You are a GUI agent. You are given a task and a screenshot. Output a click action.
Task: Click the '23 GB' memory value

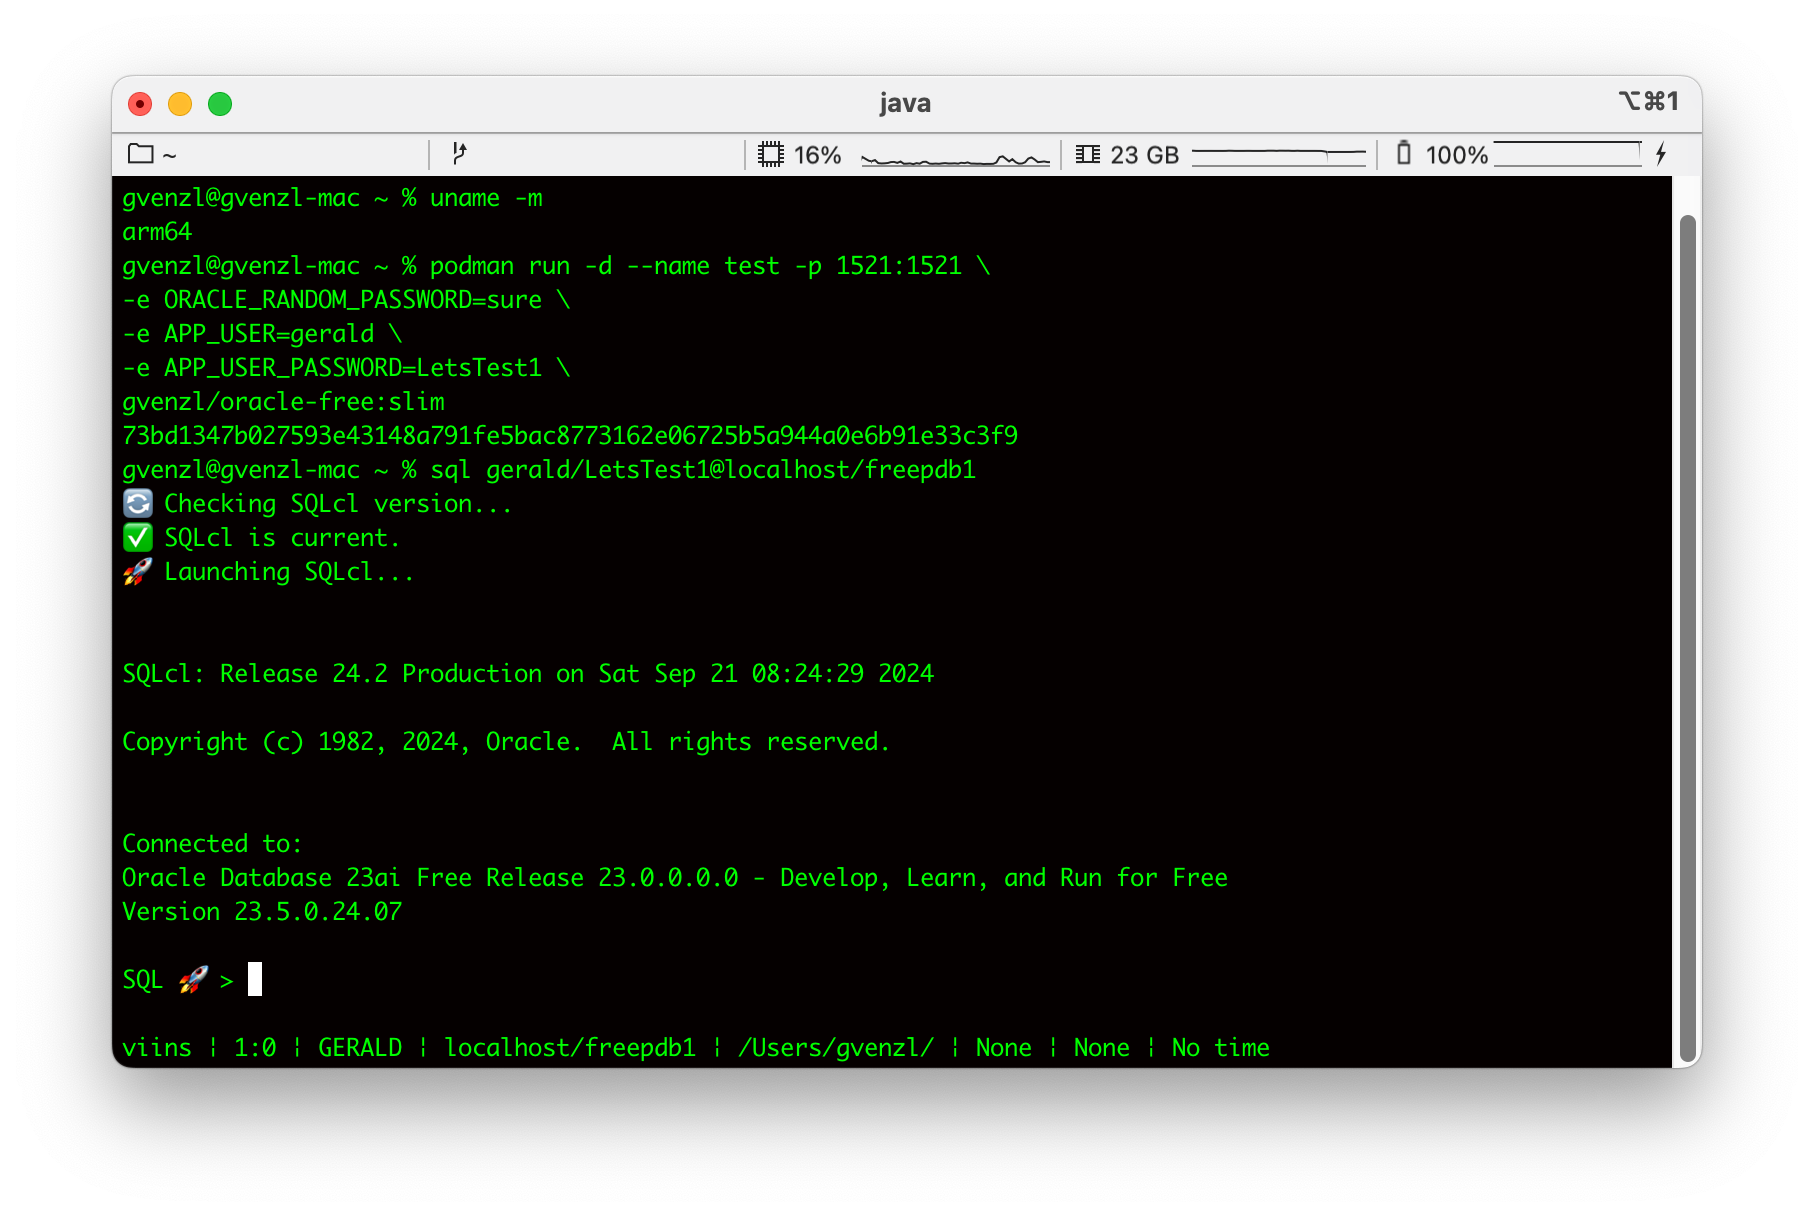[x=1145, y=155]
